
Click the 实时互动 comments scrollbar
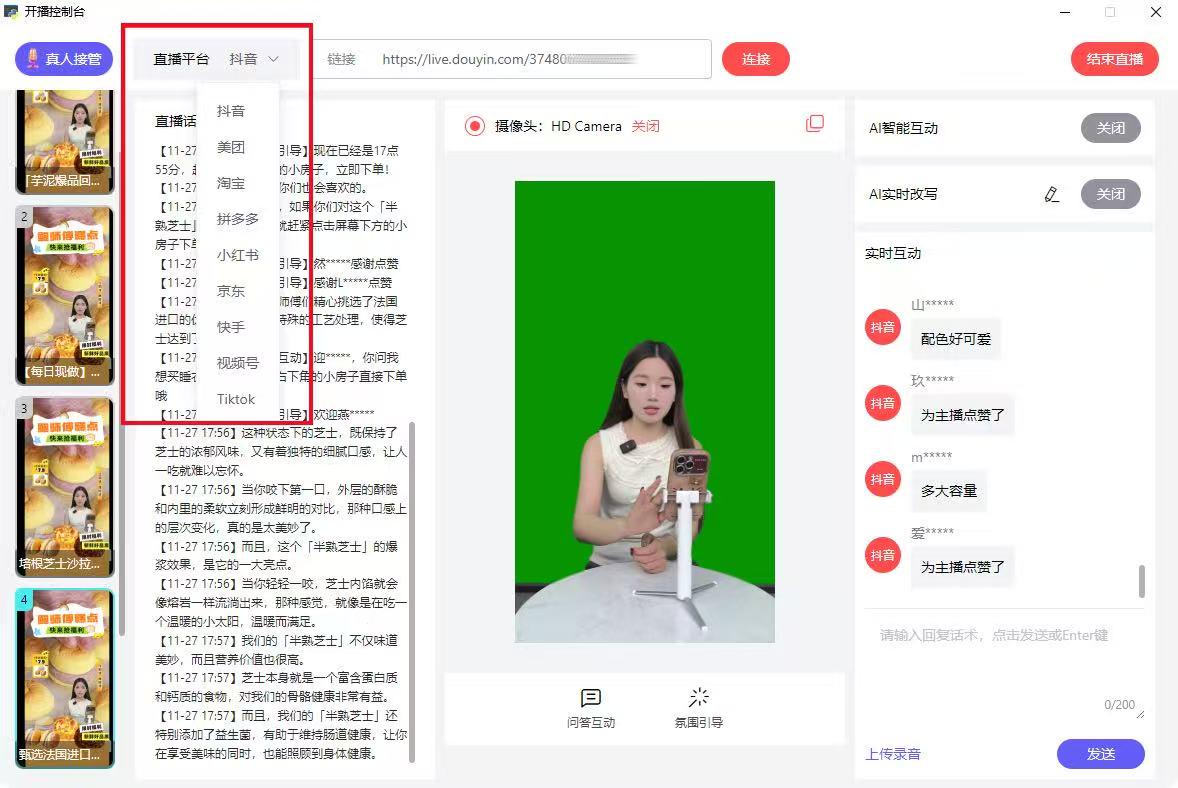pyautogui.click(x=1142, y=581)
